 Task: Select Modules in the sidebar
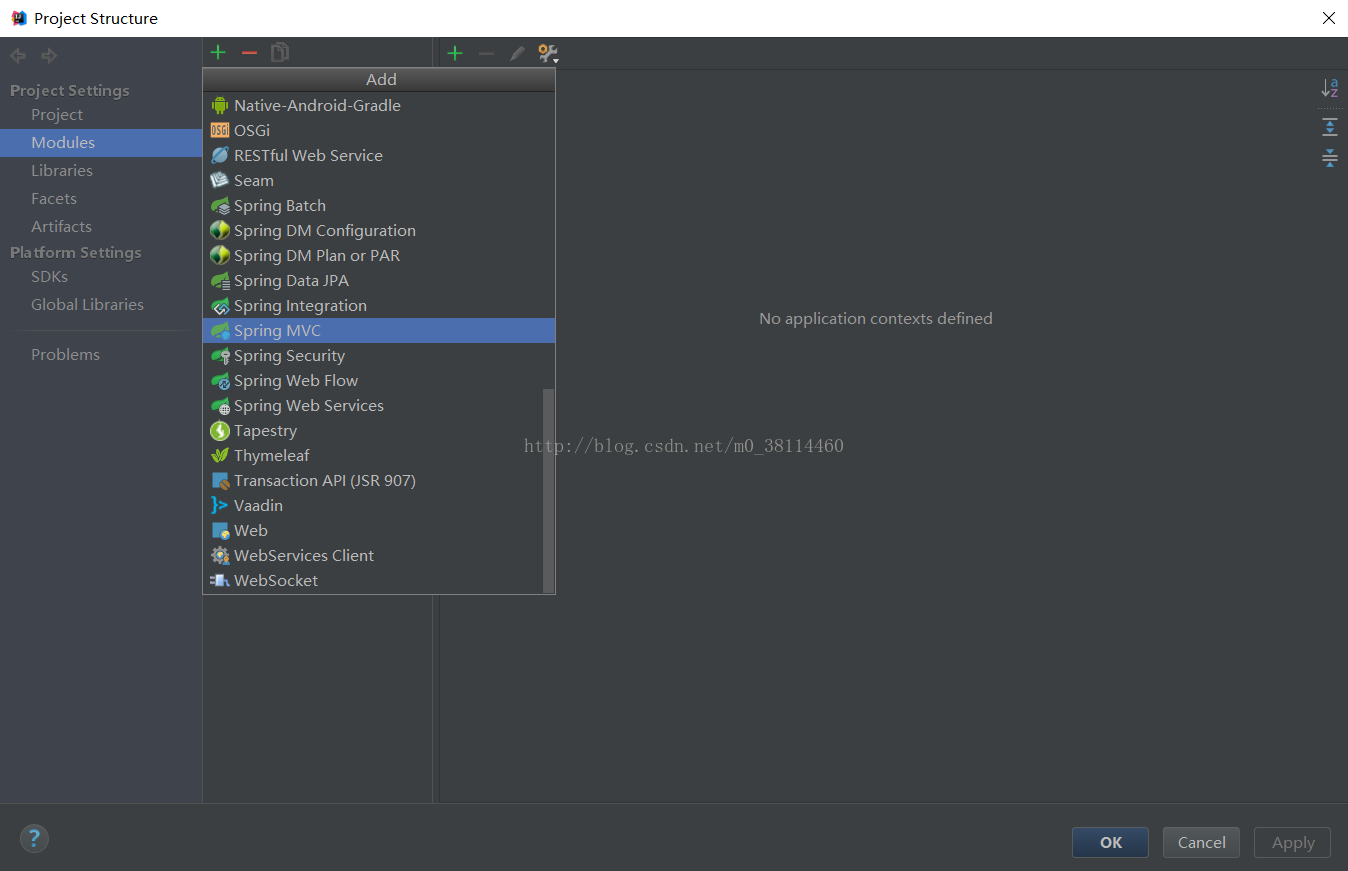point(101,142)
